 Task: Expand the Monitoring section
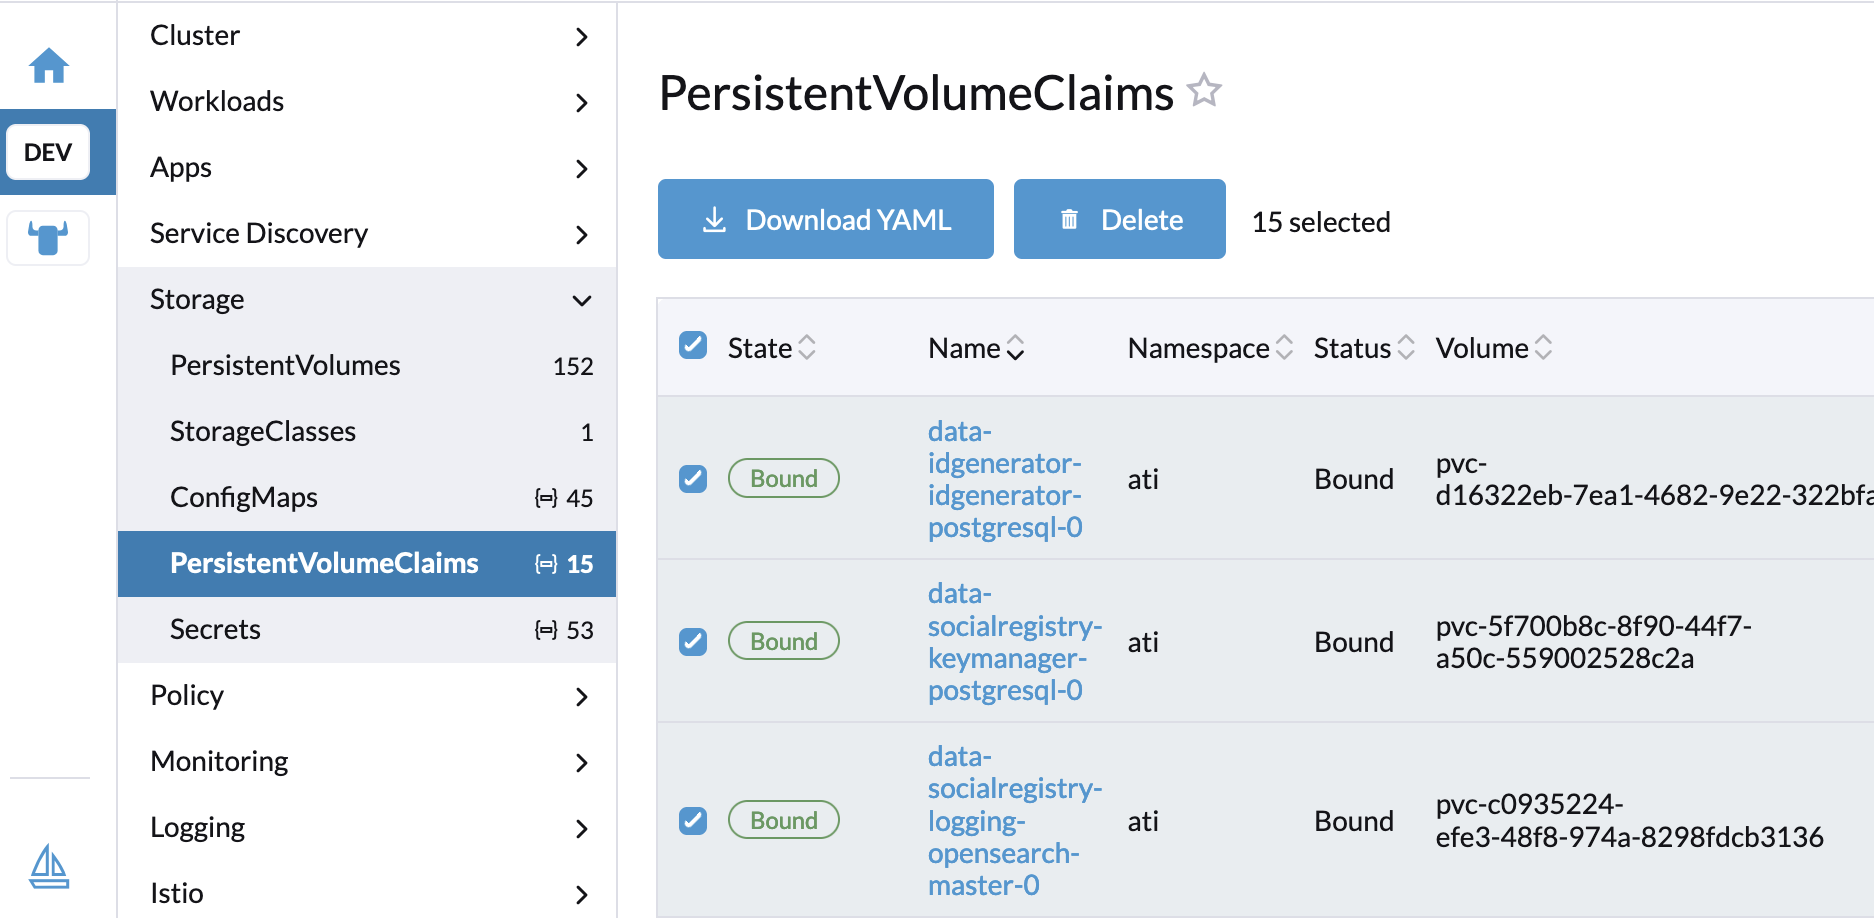582,763
